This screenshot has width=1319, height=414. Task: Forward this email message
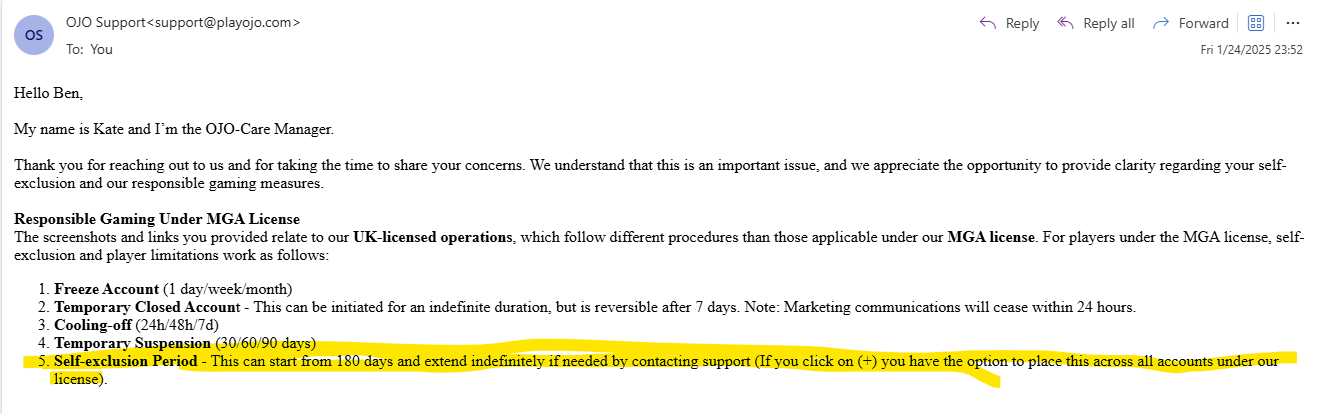pyautogui.click(x=1191, y=23)
